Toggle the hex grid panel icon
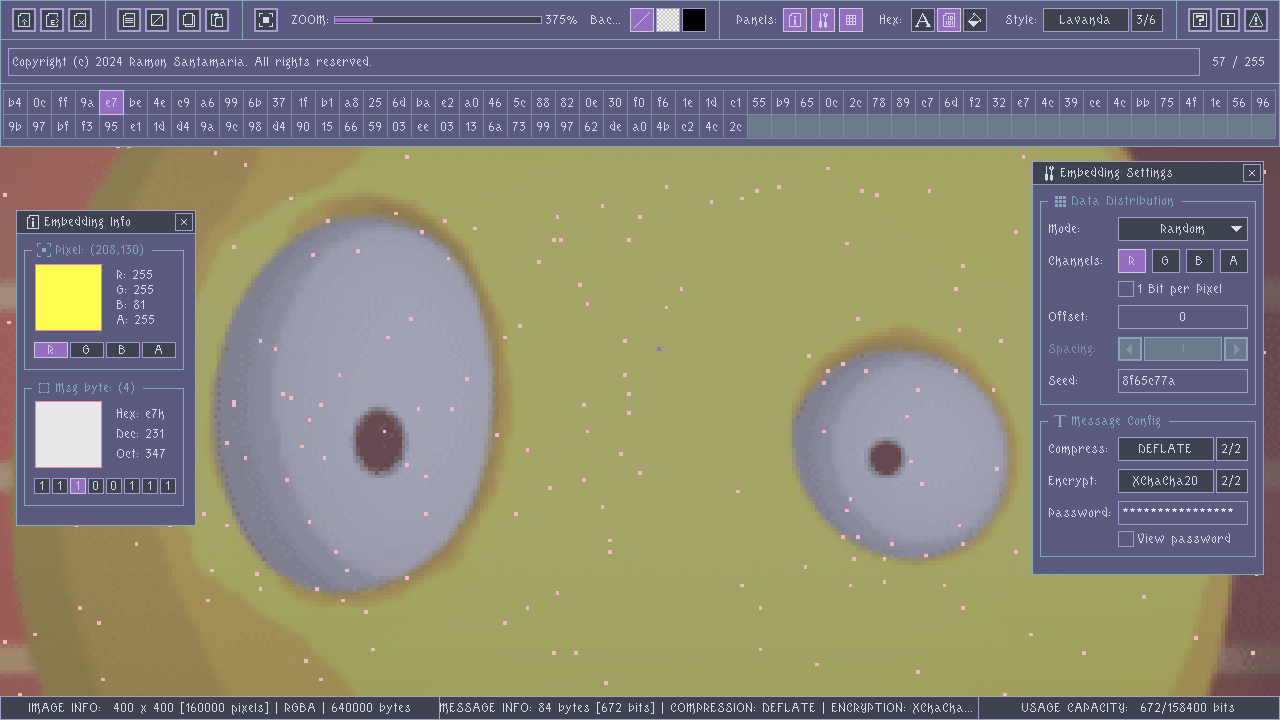This screenshot has width=1280, height=720. pos(851,20)
